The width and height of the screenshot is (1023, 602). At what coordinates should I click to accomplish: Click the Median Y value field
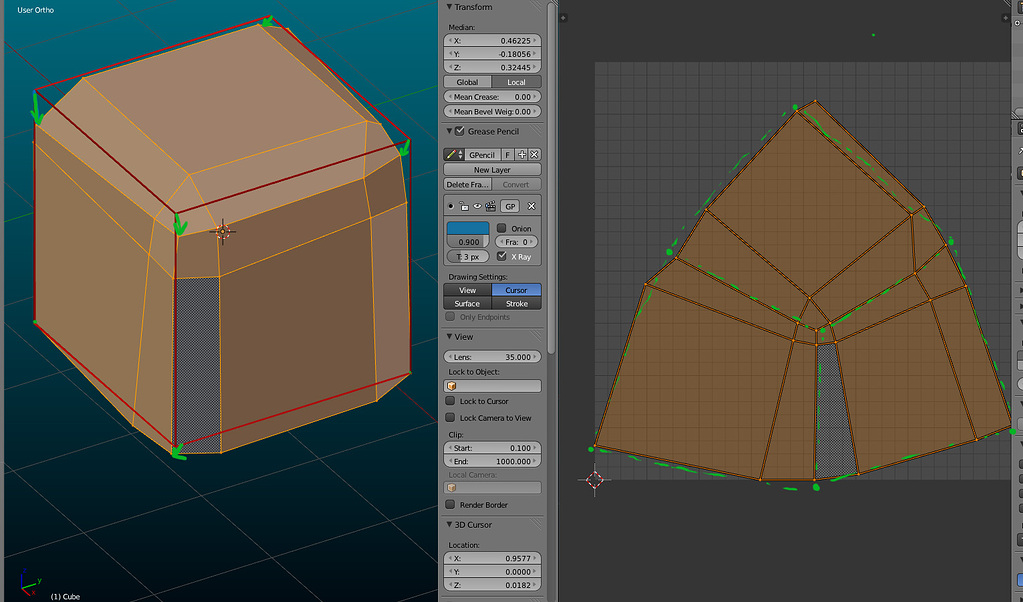pos(493,54)
